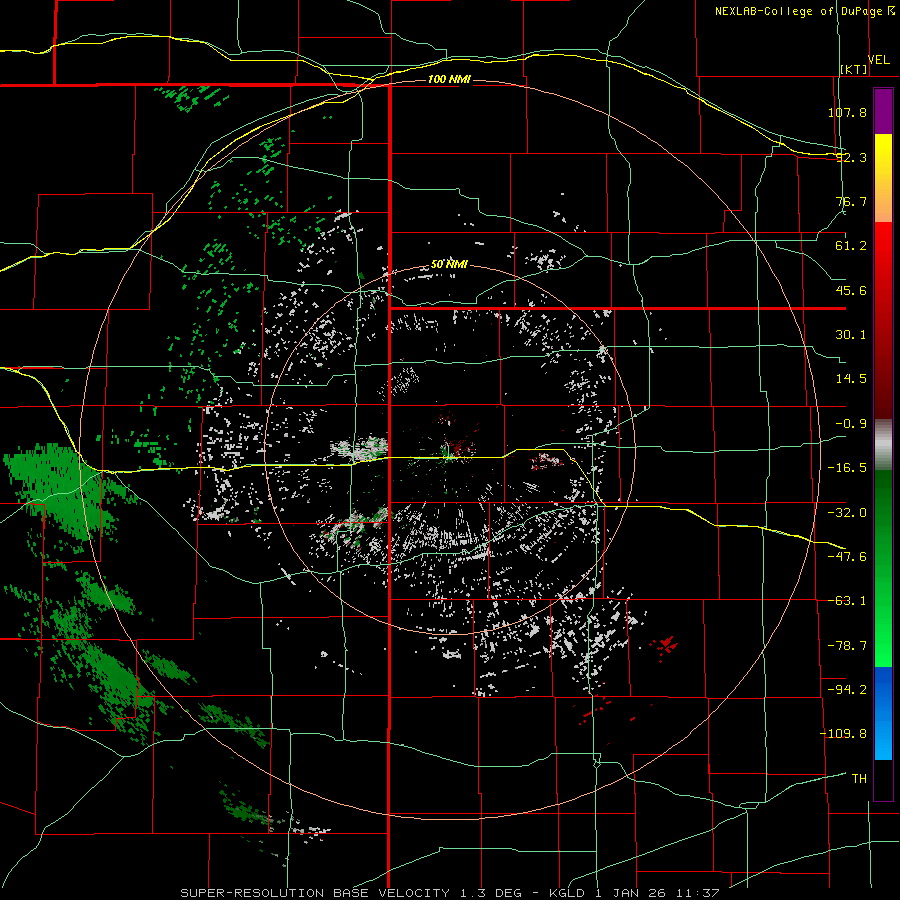
Task: Click the 45.6 legend value
Action: (851, 290)
